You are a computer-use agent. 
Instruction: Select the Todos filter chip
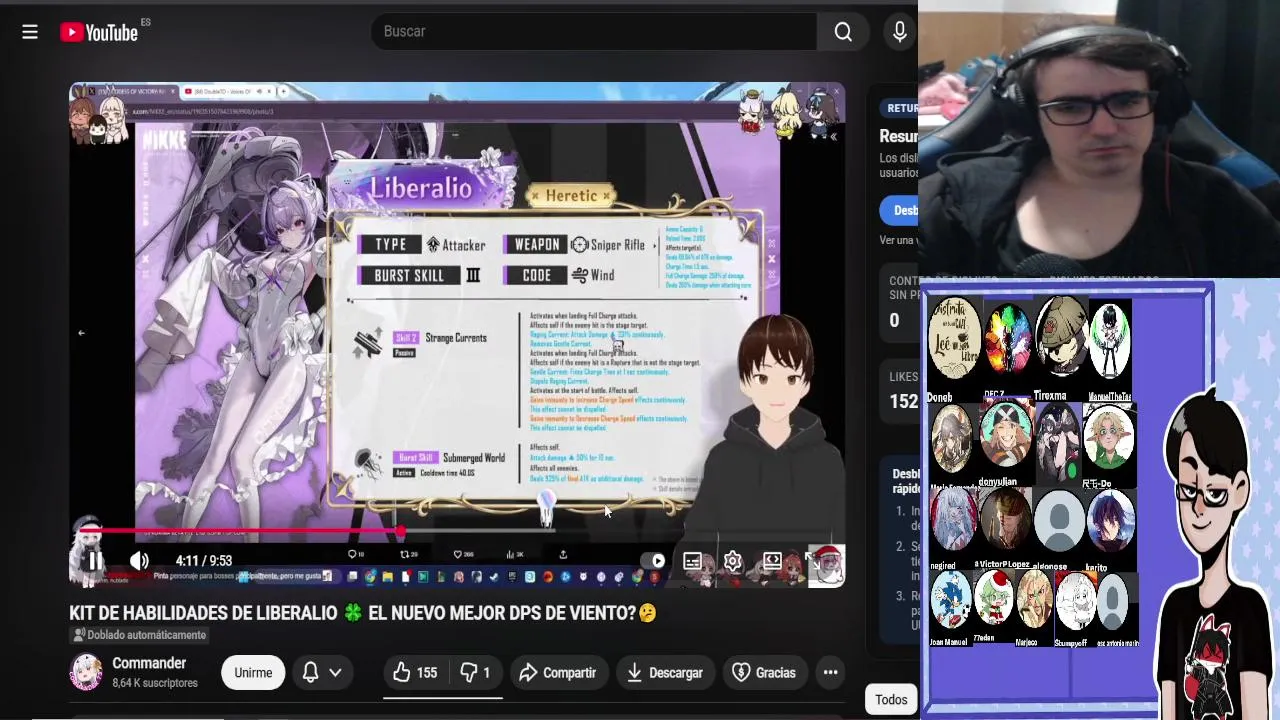click(x=891, y=700)
